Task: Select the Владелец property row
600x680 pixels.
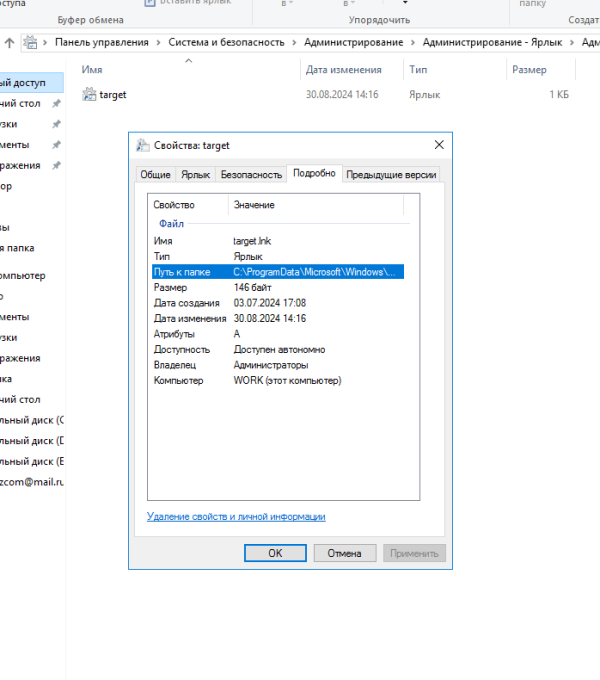Action: (x=278, y=365)
